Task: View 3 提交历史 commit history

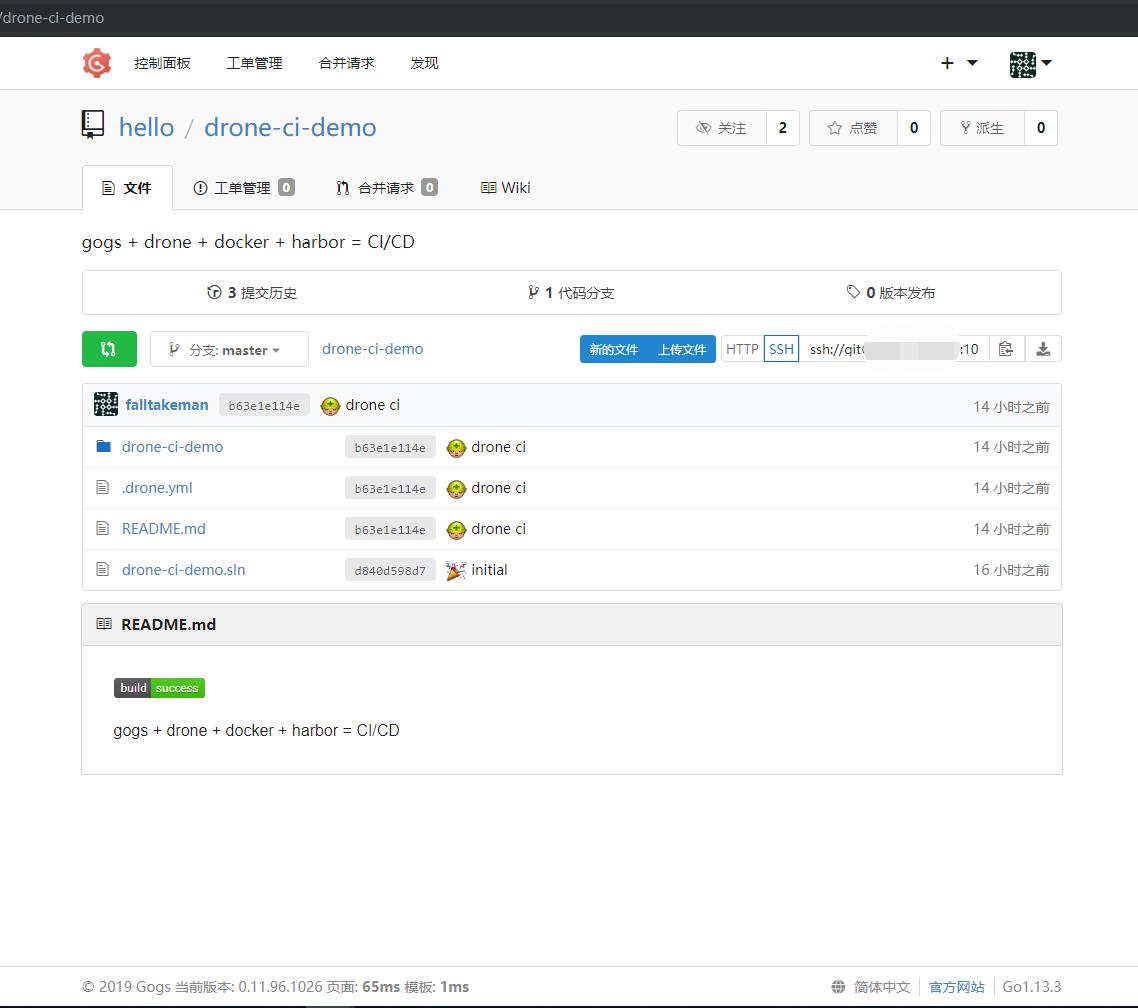Action: [x=252, y=292]
